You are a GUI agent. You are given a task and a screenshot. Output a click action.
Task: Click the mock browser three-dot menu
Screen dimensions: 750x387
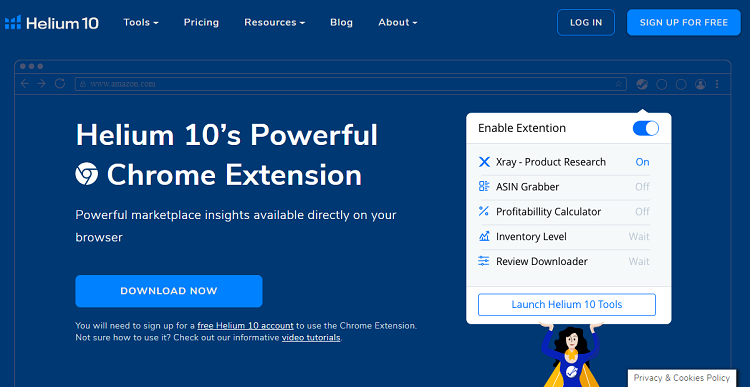point(717,84)
